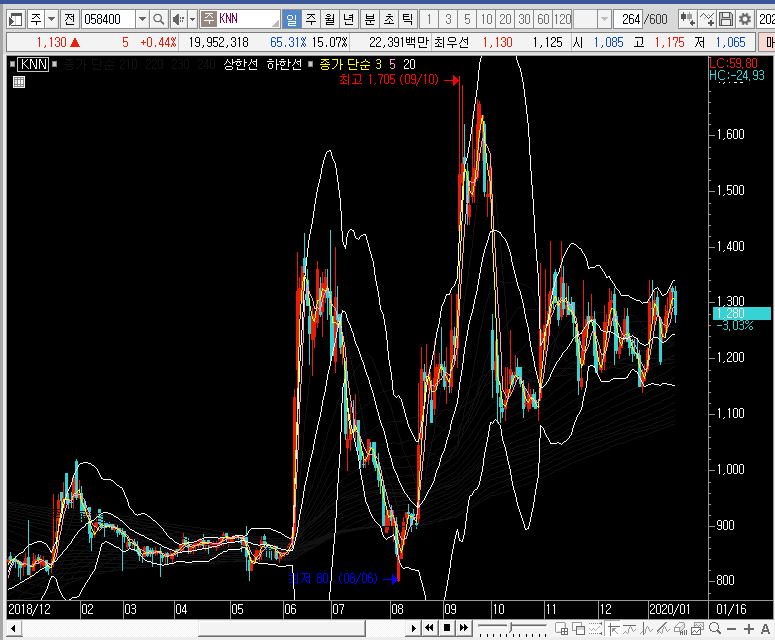
Task: Zoom in chart with plus icon
Action: (749, 629)
